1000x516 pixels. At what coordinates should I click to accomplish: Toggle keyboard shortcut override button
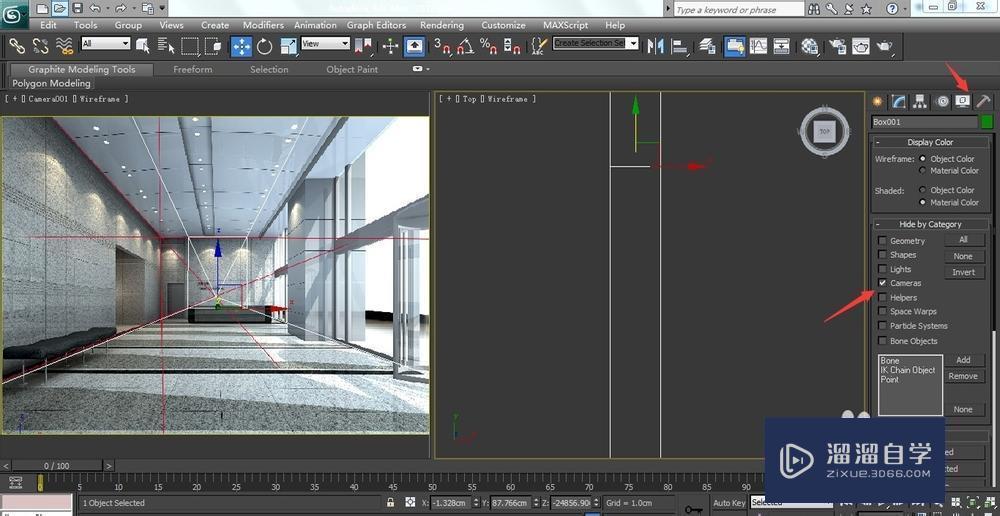tap(415, 45)
